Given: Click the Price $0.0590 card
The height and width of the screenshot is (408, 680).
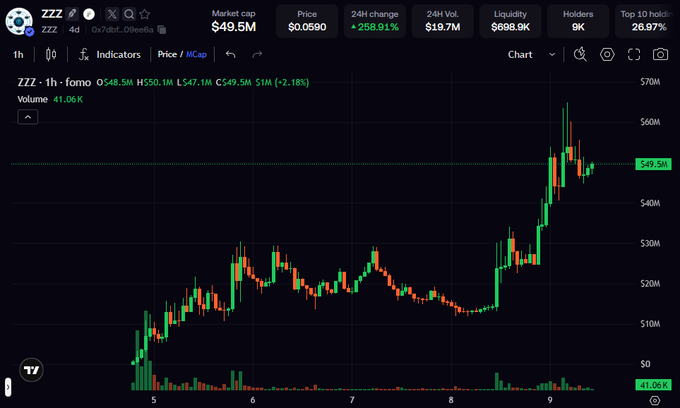Looking at the screenshot, I should 307,21.
